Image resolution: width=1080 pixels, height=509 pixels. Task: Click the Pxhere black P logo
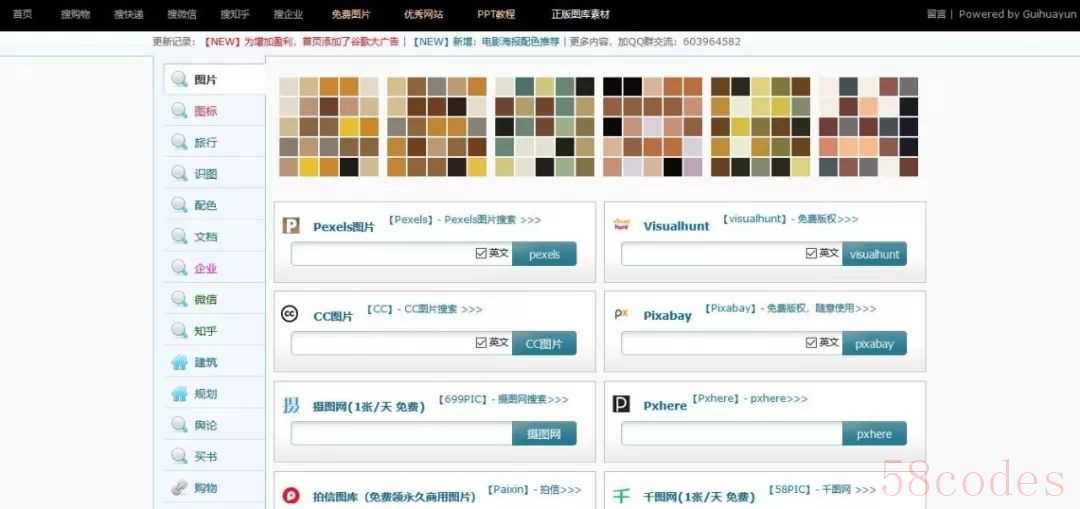tap(621, 404)
